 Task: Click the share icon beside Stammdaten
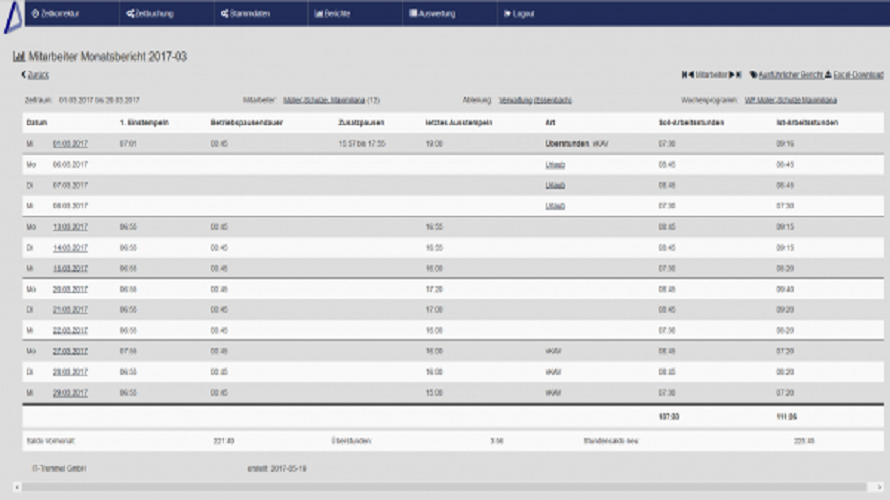click(225, 14)
